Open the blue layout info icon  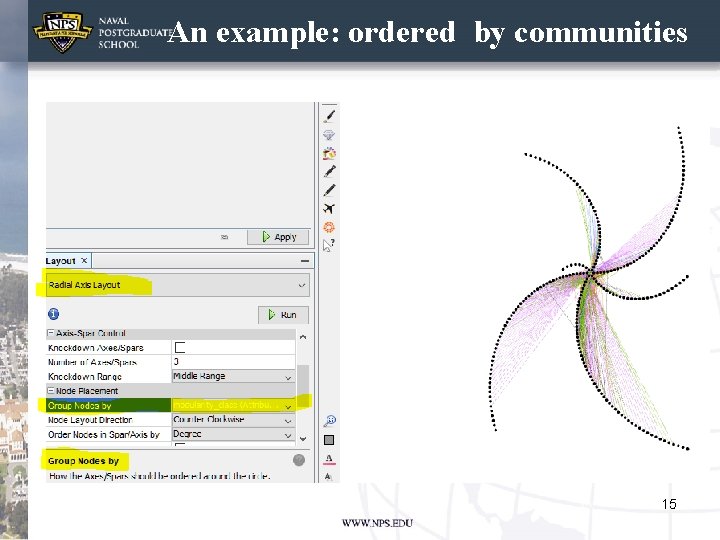[x=53, y=314]
